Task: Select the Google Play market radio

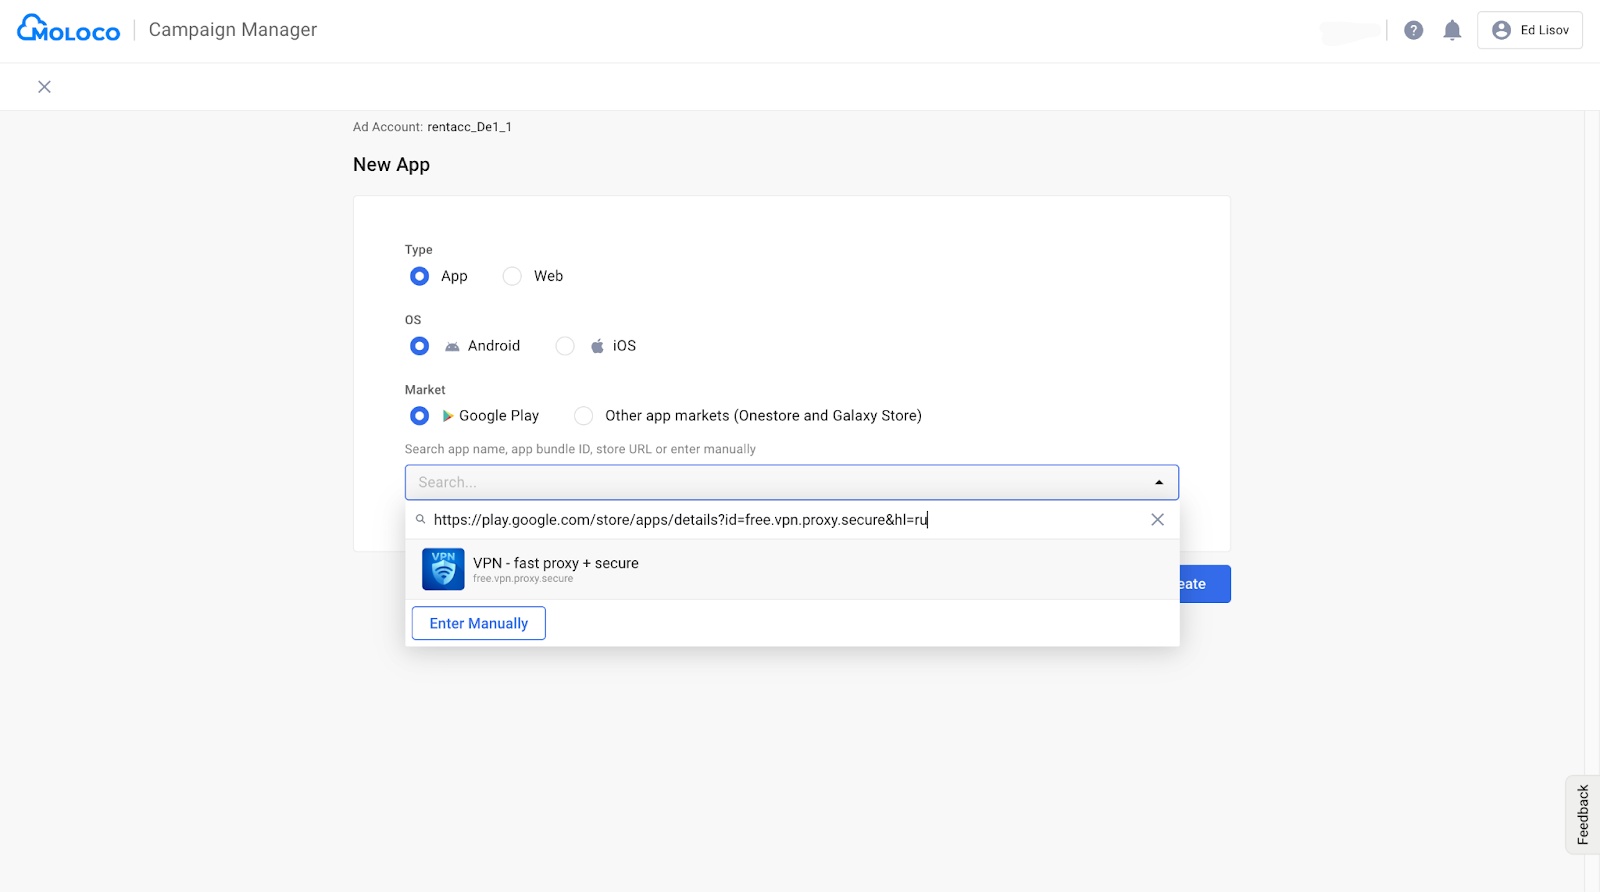Action: click(419, 416)
